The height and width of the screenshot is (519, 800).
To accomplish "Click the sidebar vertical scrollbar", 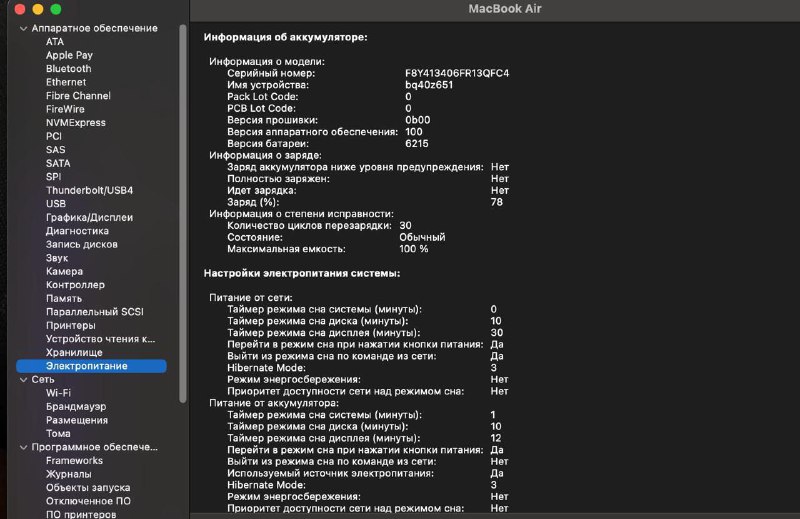I will 183,214.
